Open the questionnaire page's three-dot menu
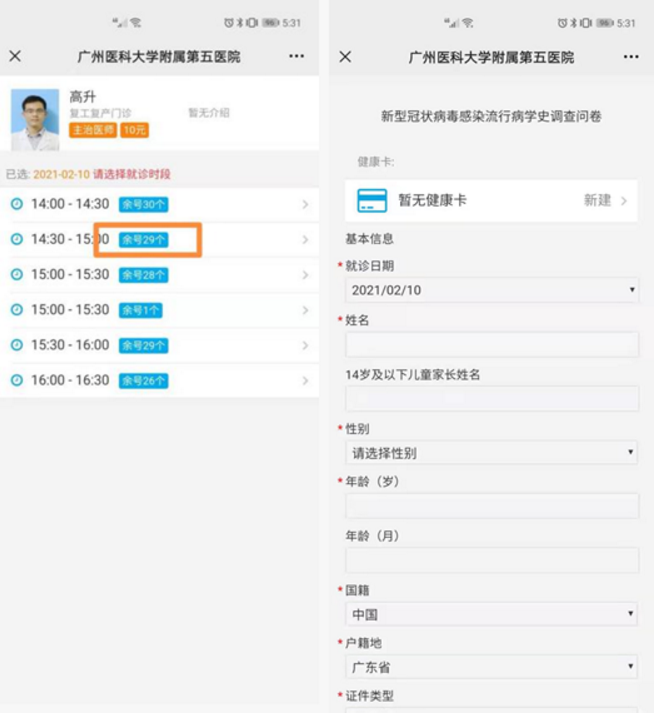The image size is (654, 714). [631, 57]
